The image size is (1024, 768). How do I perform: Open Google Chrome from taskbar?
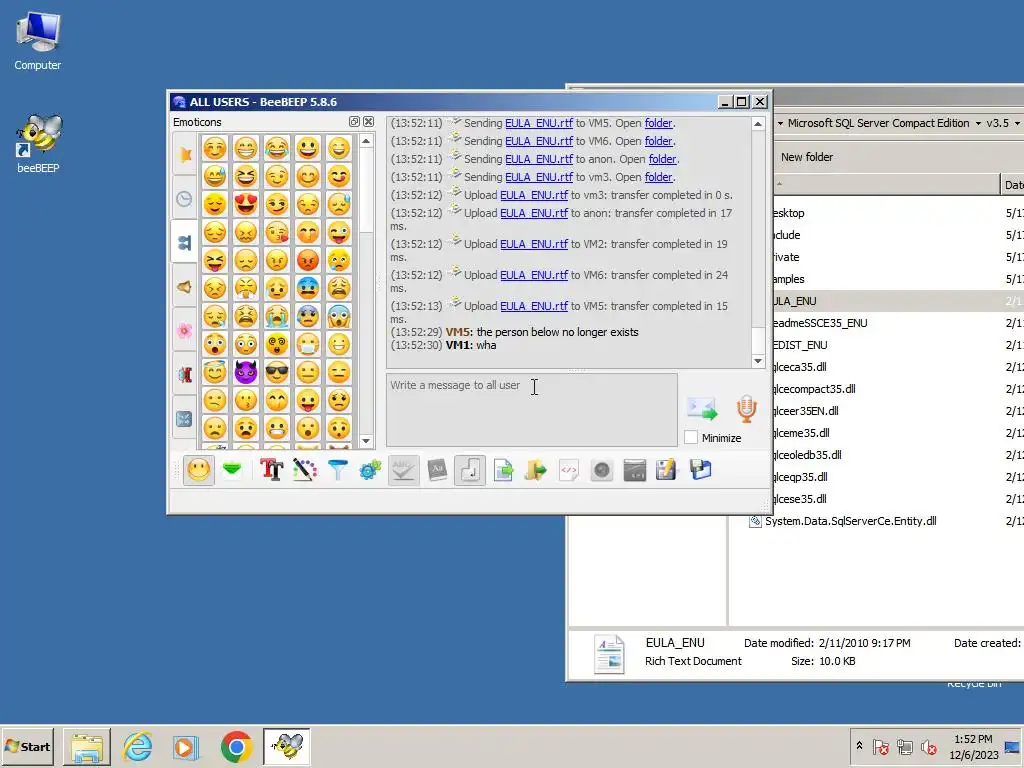click(x=236, y=746)
